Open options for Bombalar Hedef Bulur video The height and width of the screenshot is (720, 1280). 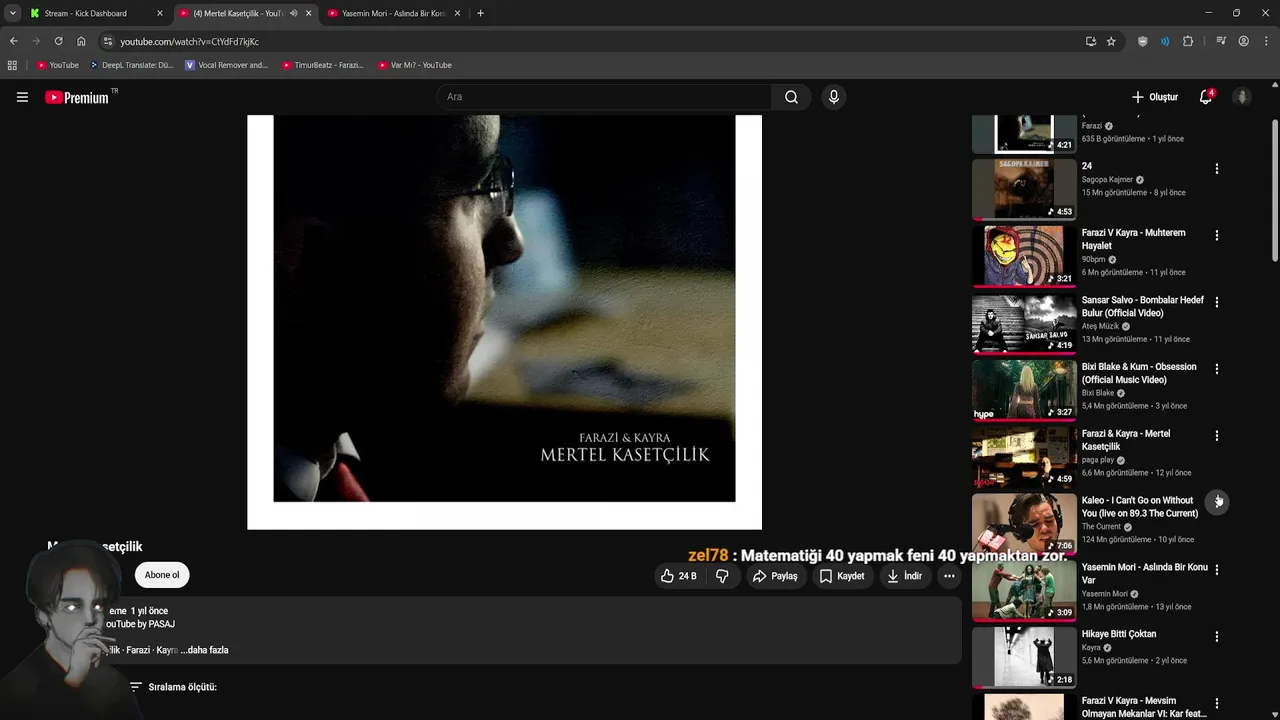(1217, 302)
